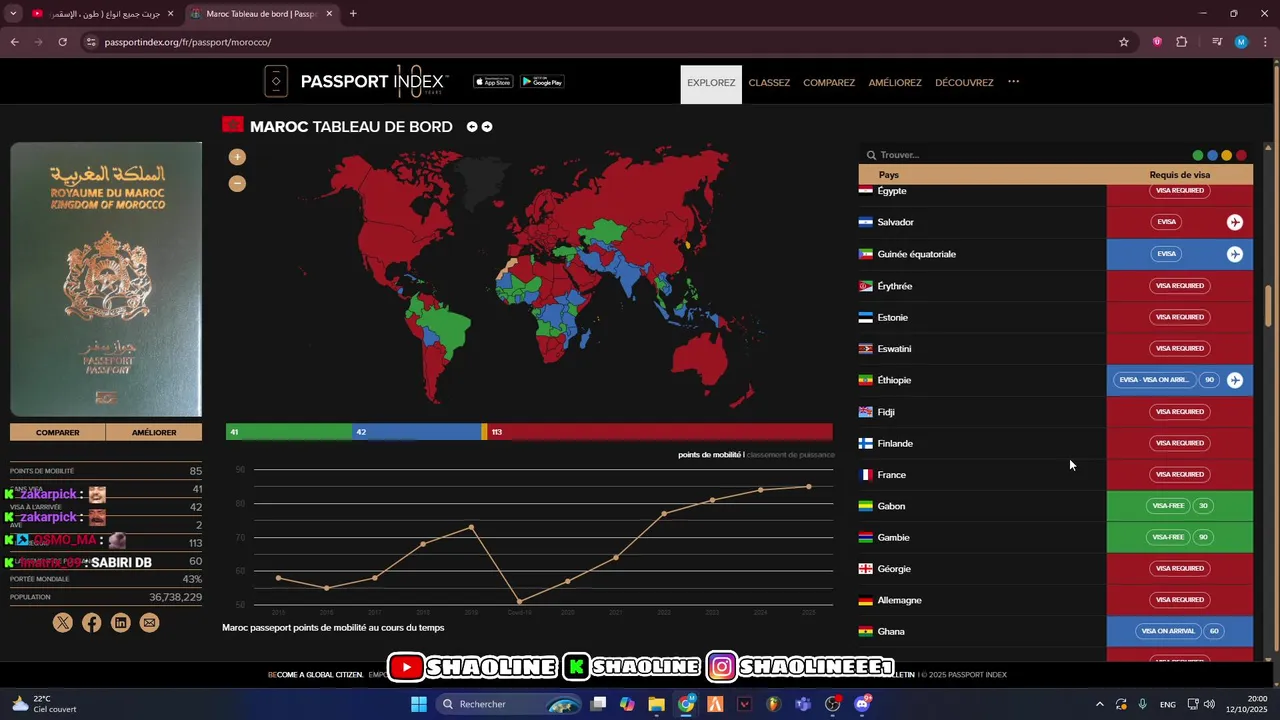Select points de mobilité chart view
The height and width of the screenshot is (720, 1280).
coord(710,455)
